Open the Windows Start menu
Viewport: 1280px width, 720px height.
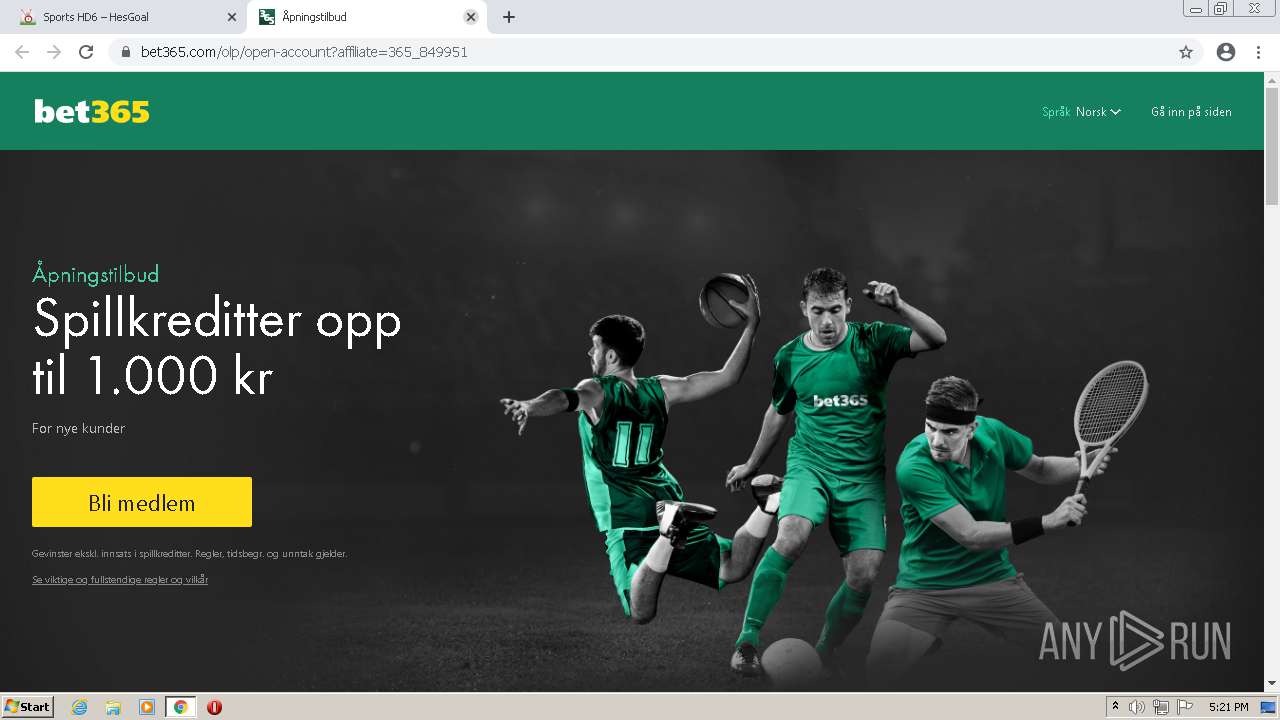tap(28, 707)
